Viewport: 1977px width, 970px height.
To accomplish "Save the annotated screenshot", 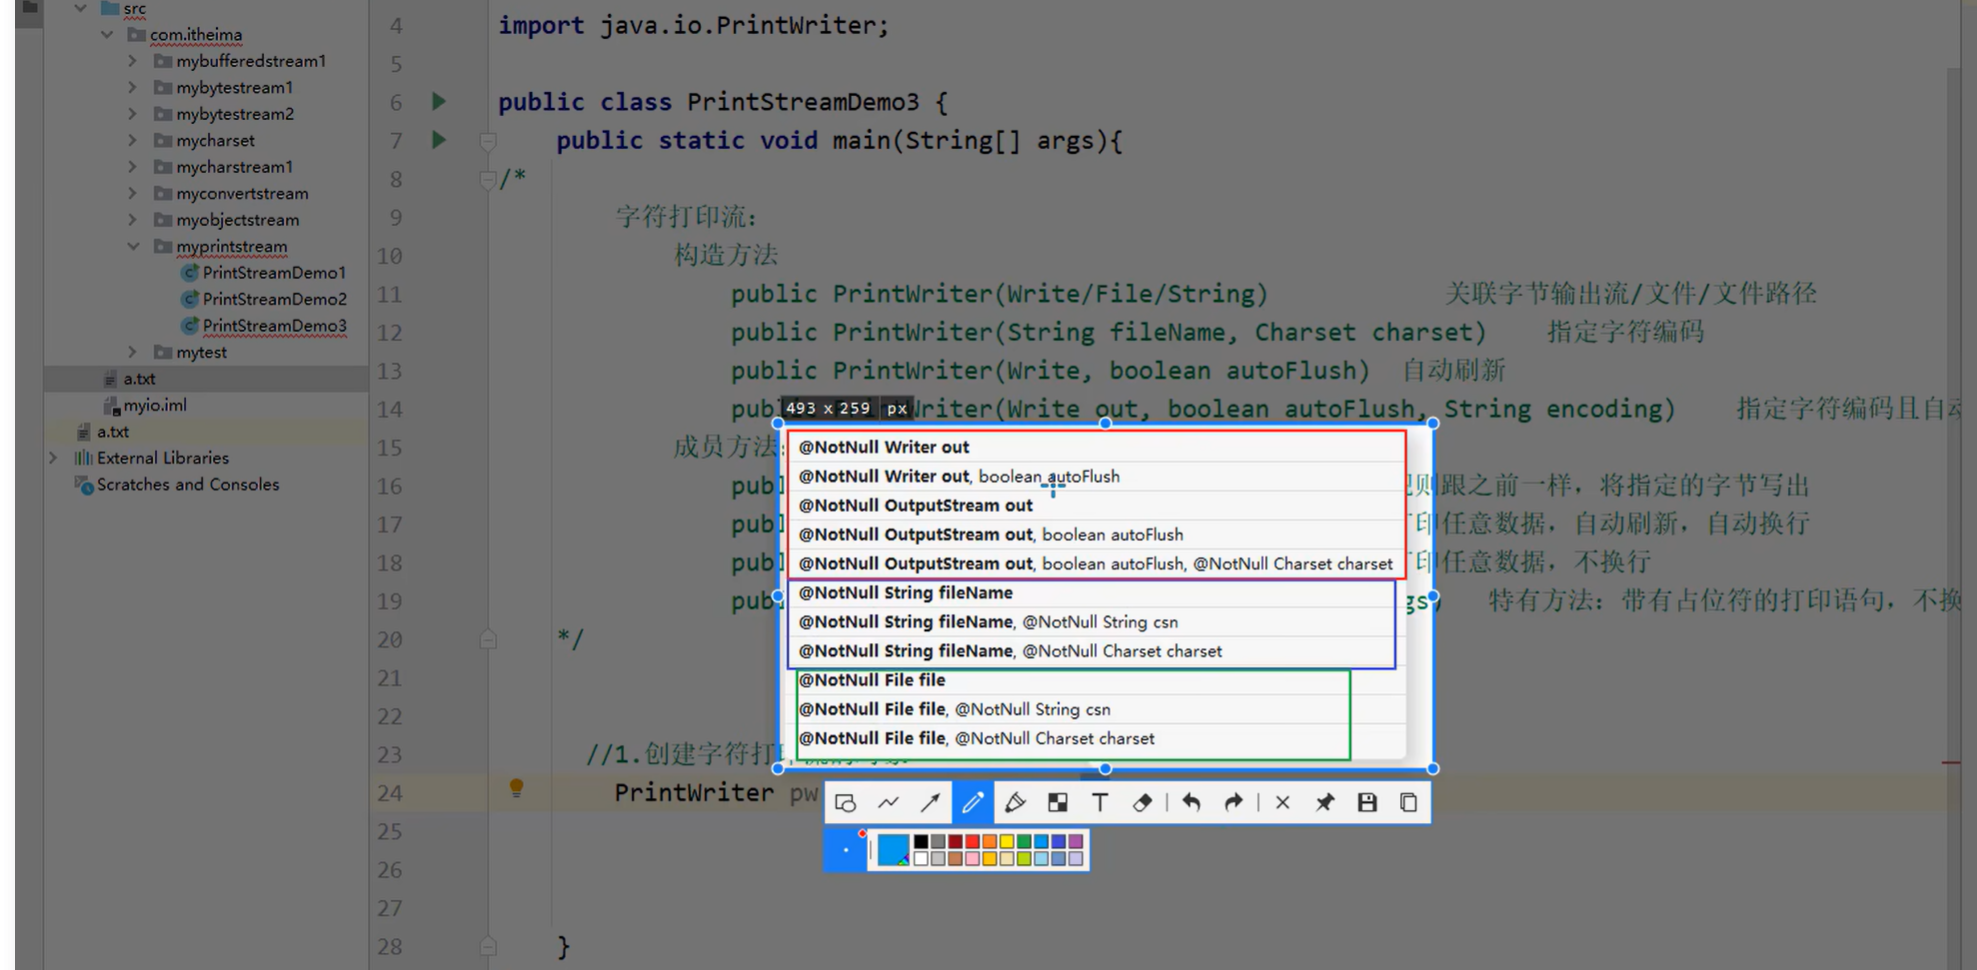I will pyautogui.click(x=1366, y=801).
